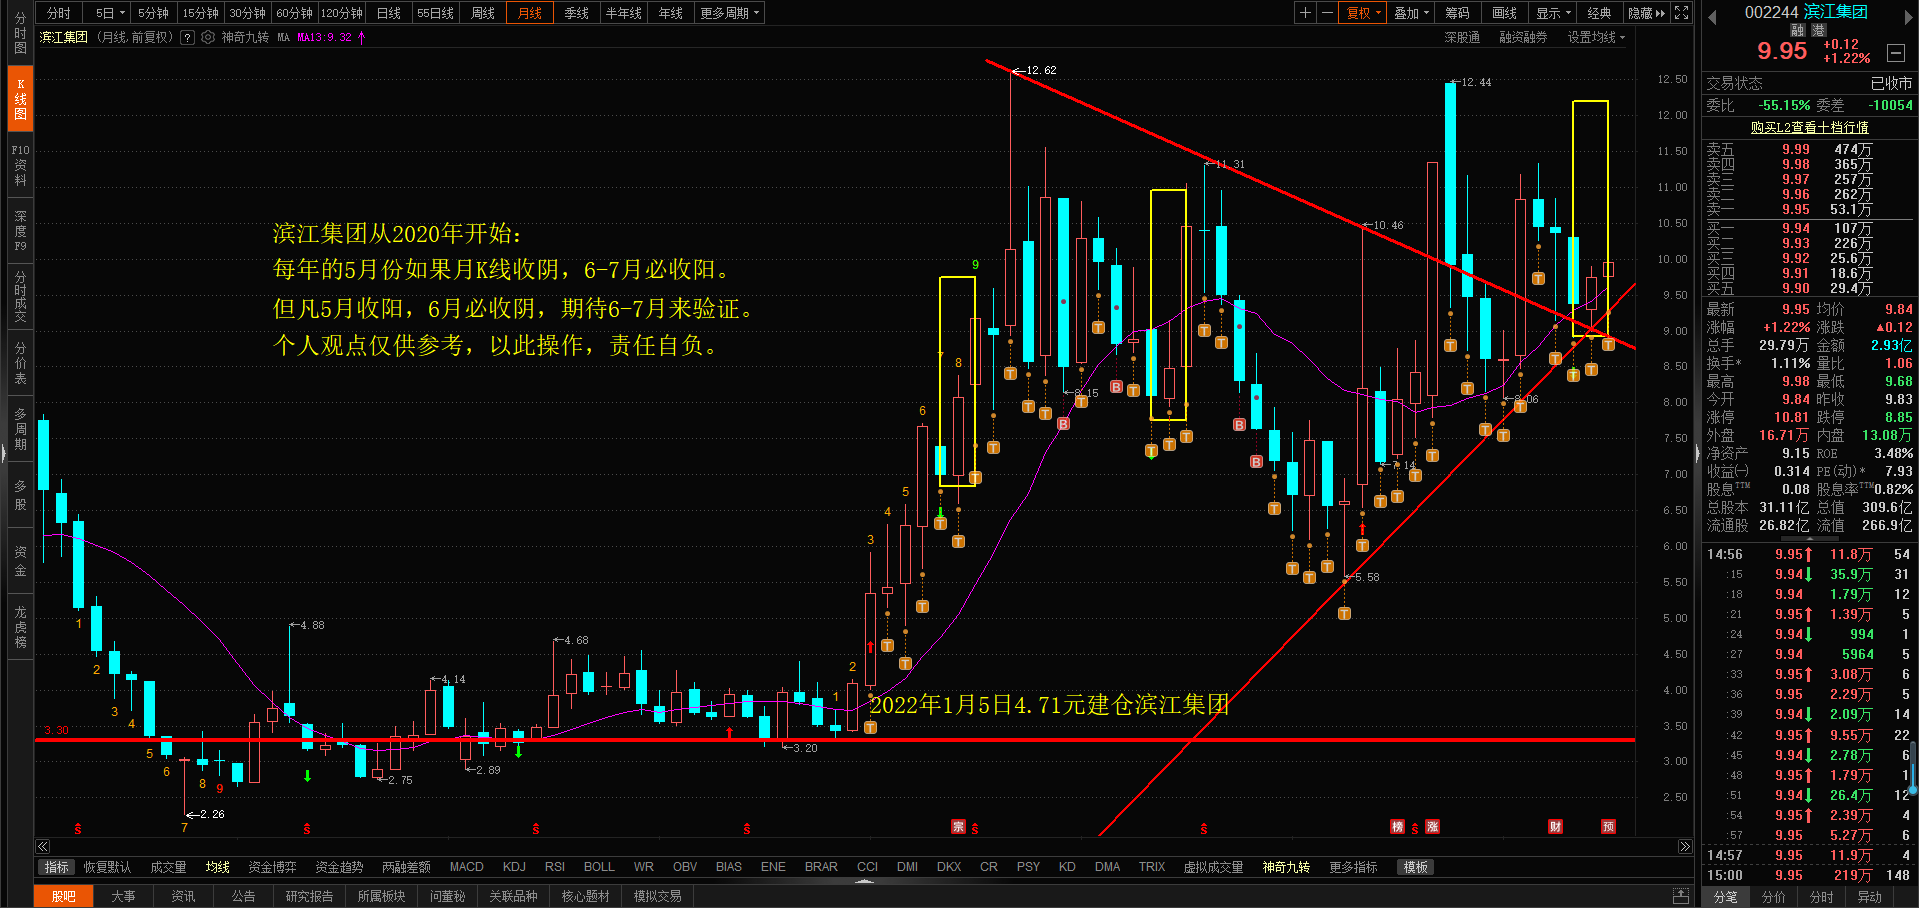Open 更多周期 dropdown
Viewport: 1919px width, 908px height.
point(730,13)
